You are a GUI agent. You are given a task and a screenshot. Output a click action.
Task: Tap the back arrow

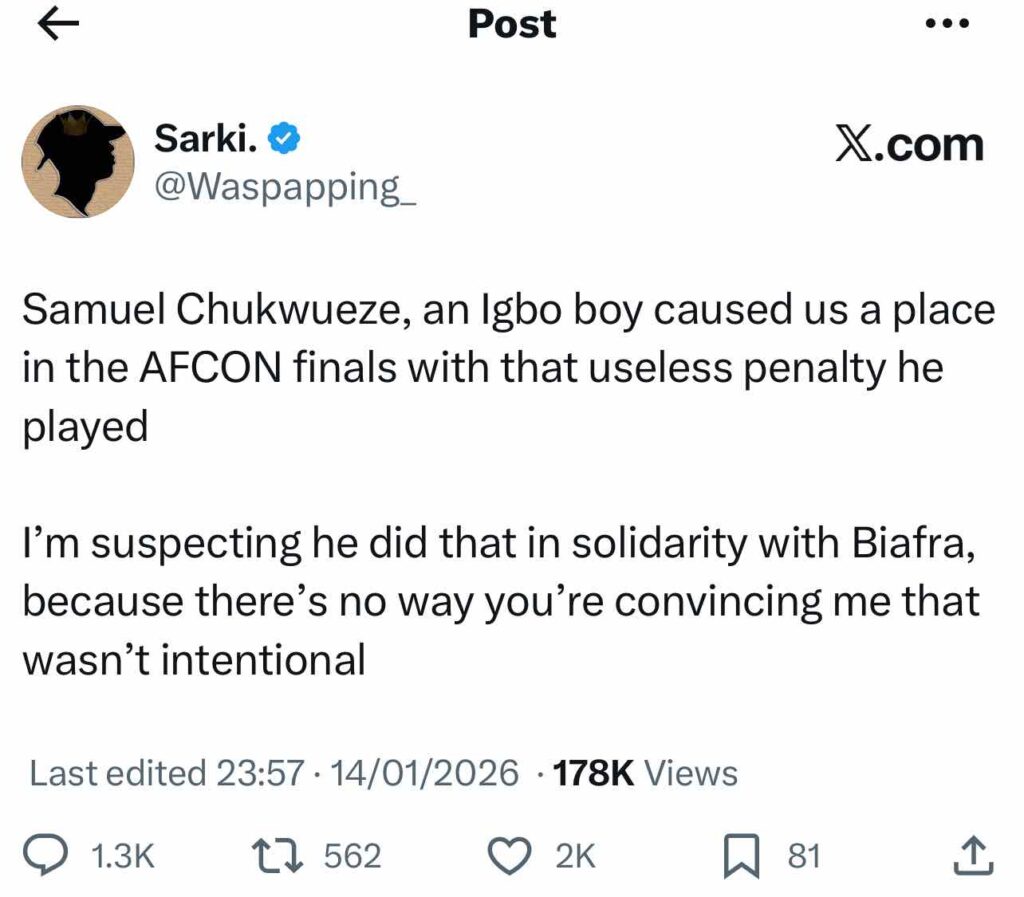(x=59, y=26)
